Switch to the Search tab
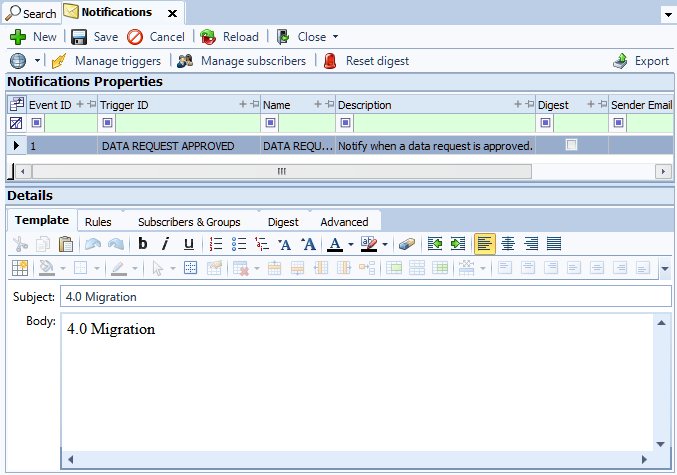The height and width of the screenshot is (475, 677). coord(30,13)
